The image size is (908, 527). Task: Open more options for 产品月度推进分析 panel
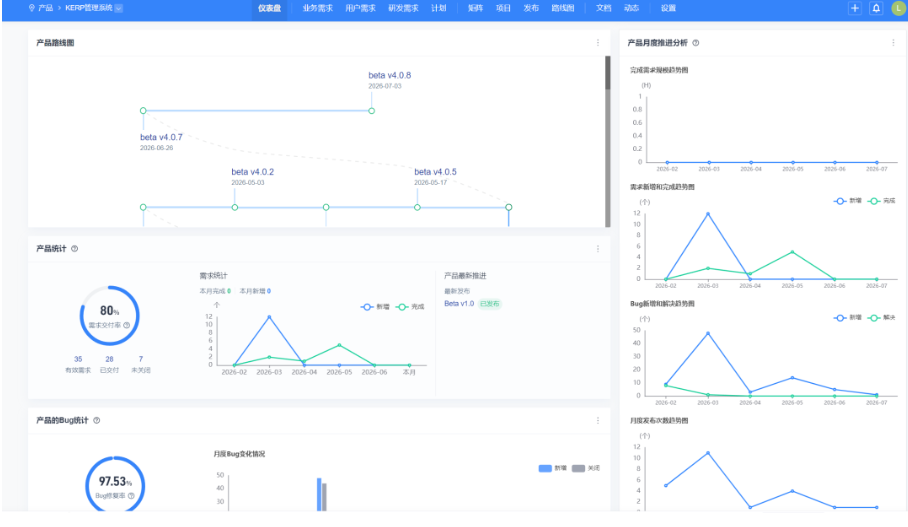893,43
